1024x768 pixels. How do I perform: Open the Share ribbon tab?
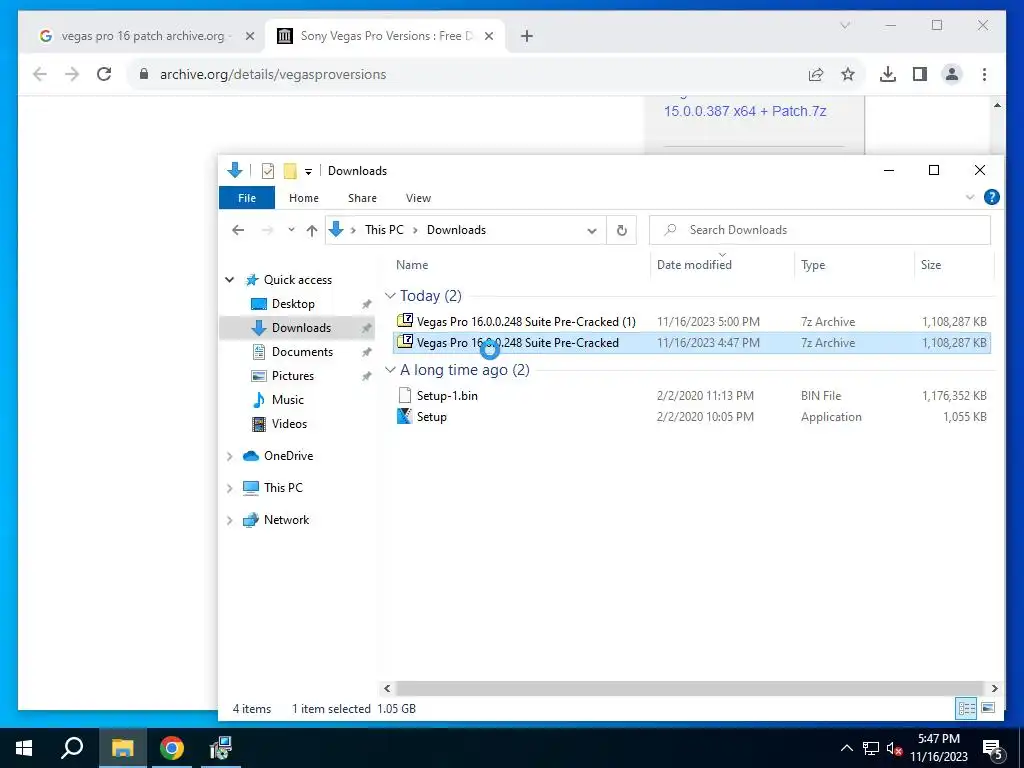pos(362,198)
